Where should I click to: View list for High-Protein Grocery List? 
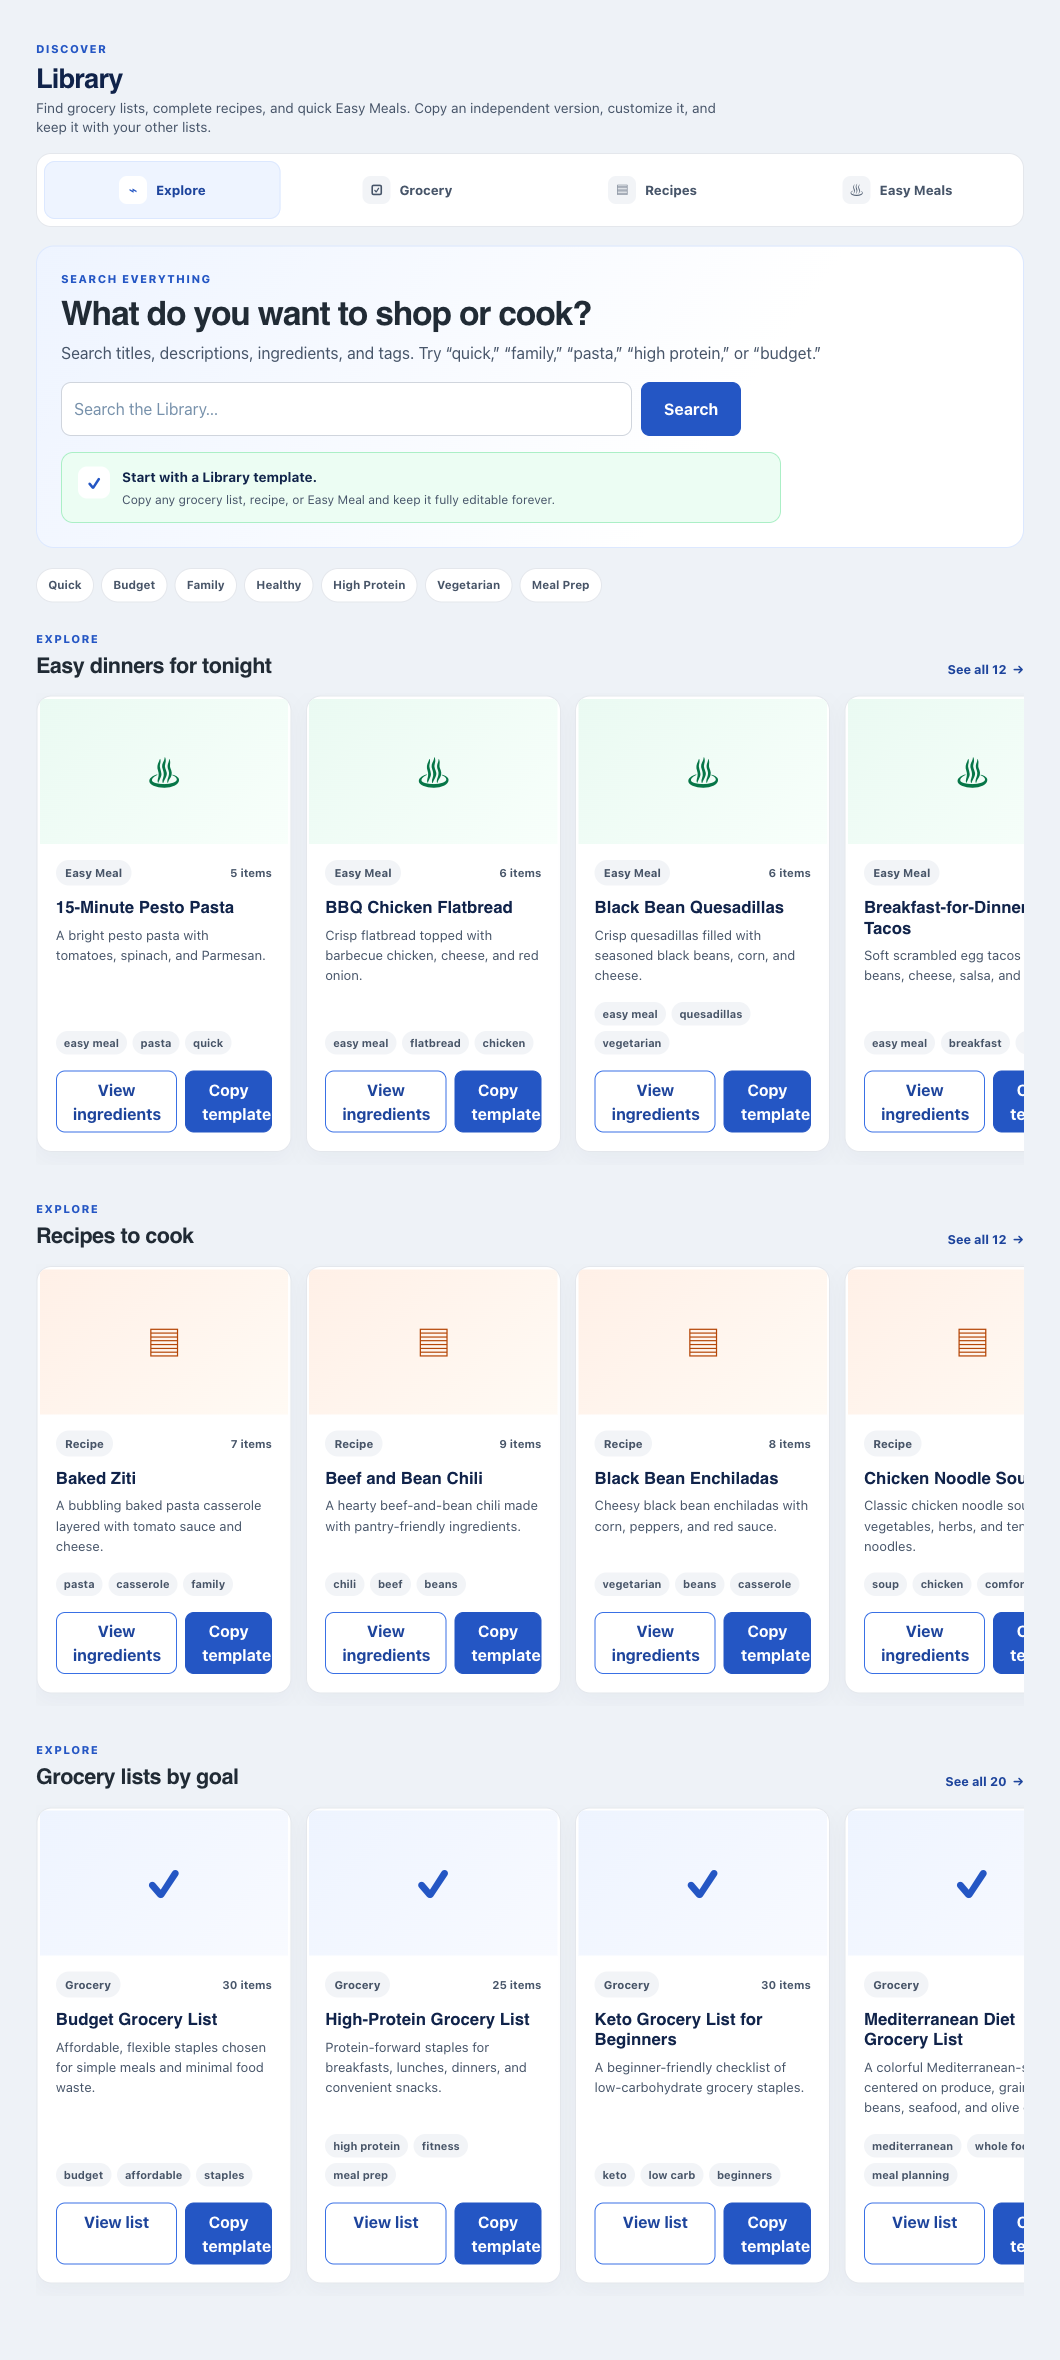386,2233
